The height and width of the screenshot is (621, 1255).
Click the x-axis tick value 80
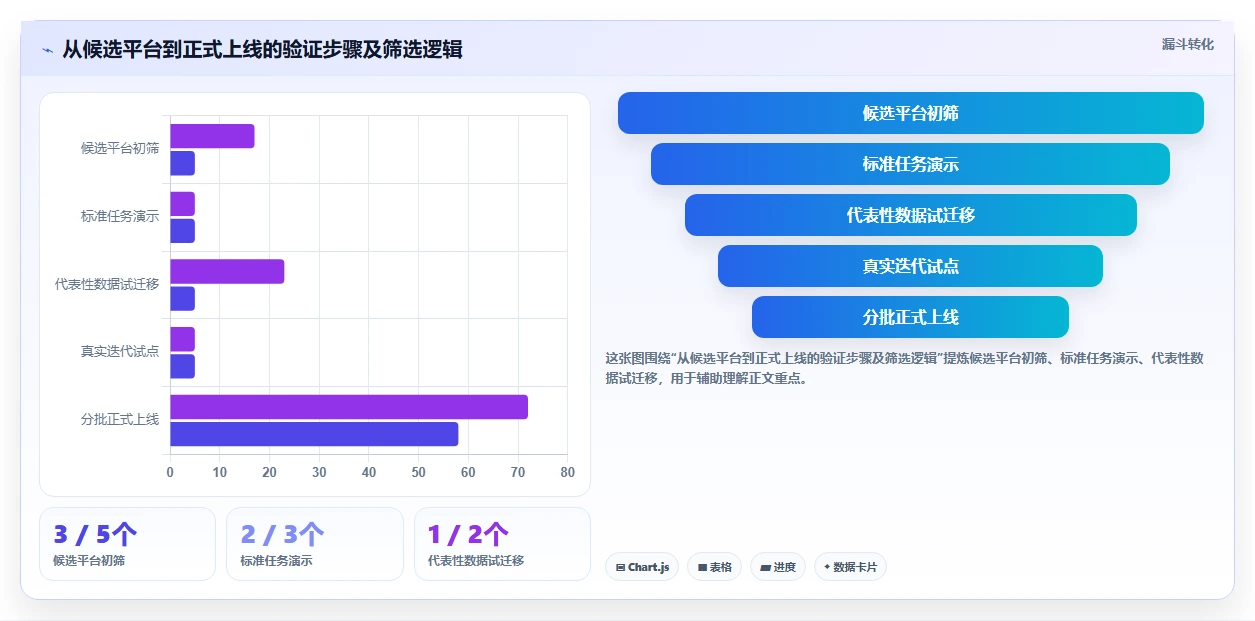click(x=567, y=472)
